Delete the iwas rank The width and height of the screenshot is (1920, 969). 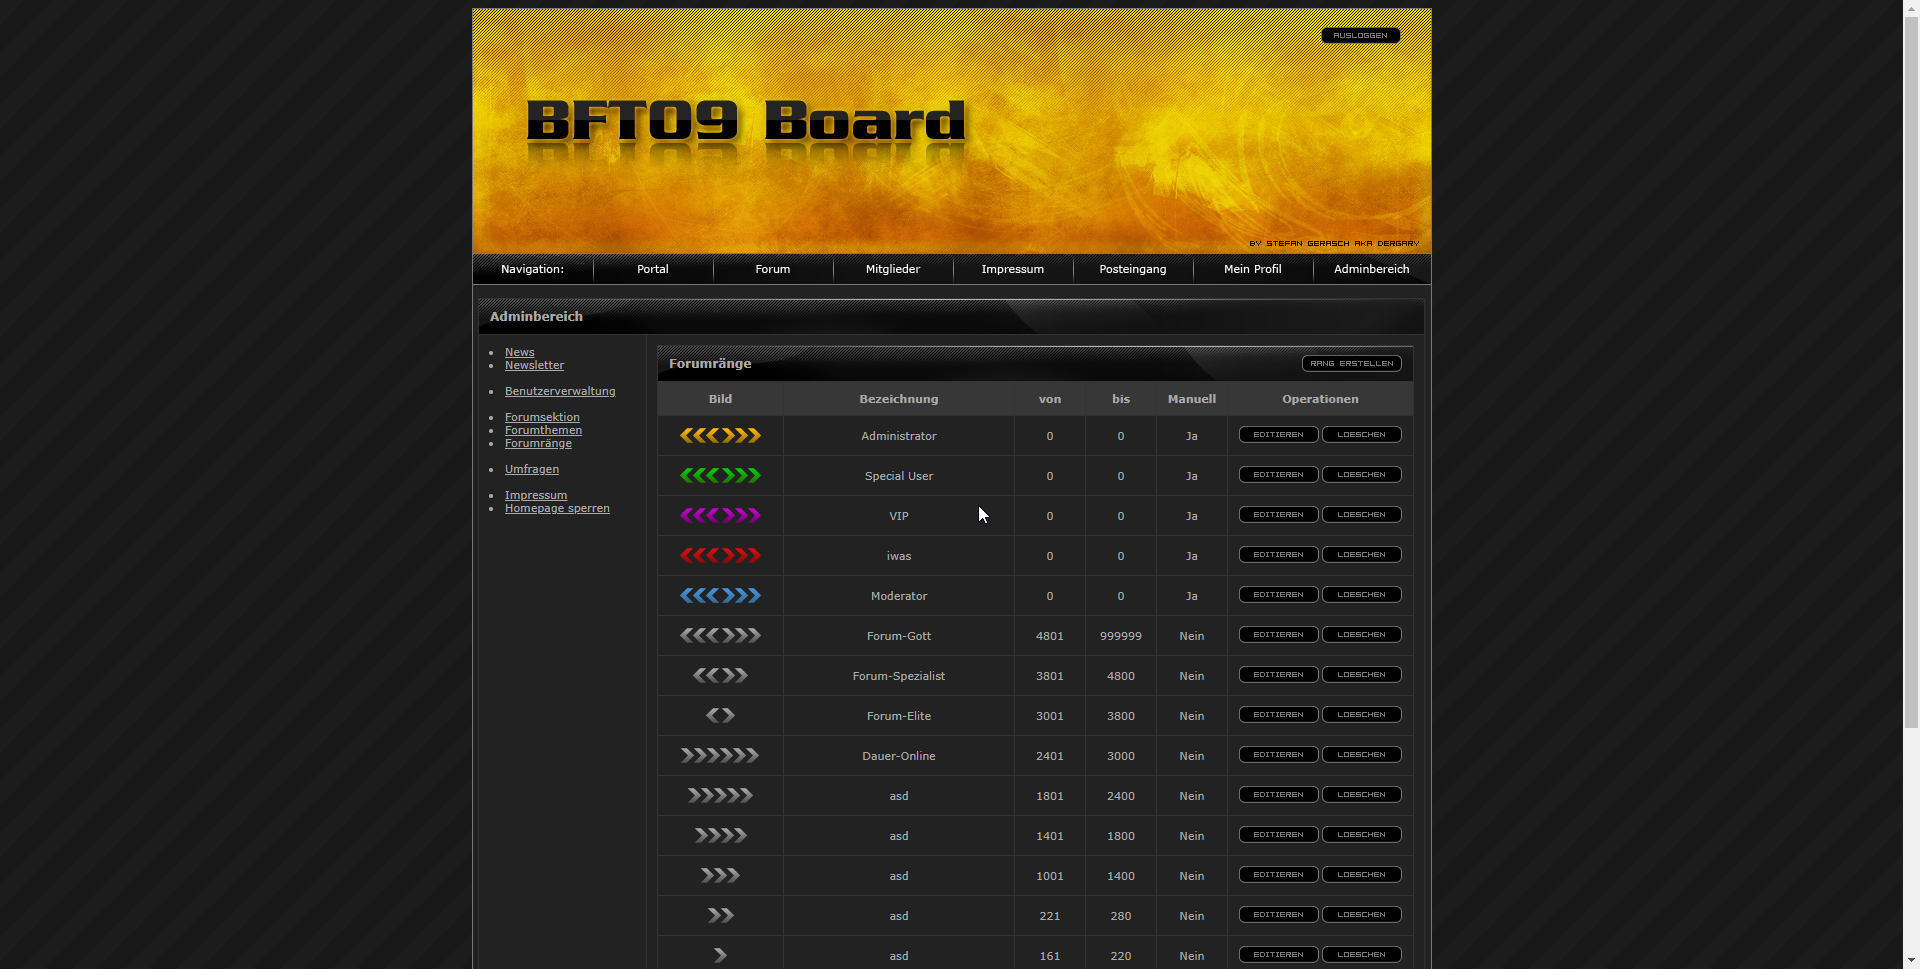(x=1361, y=555)
